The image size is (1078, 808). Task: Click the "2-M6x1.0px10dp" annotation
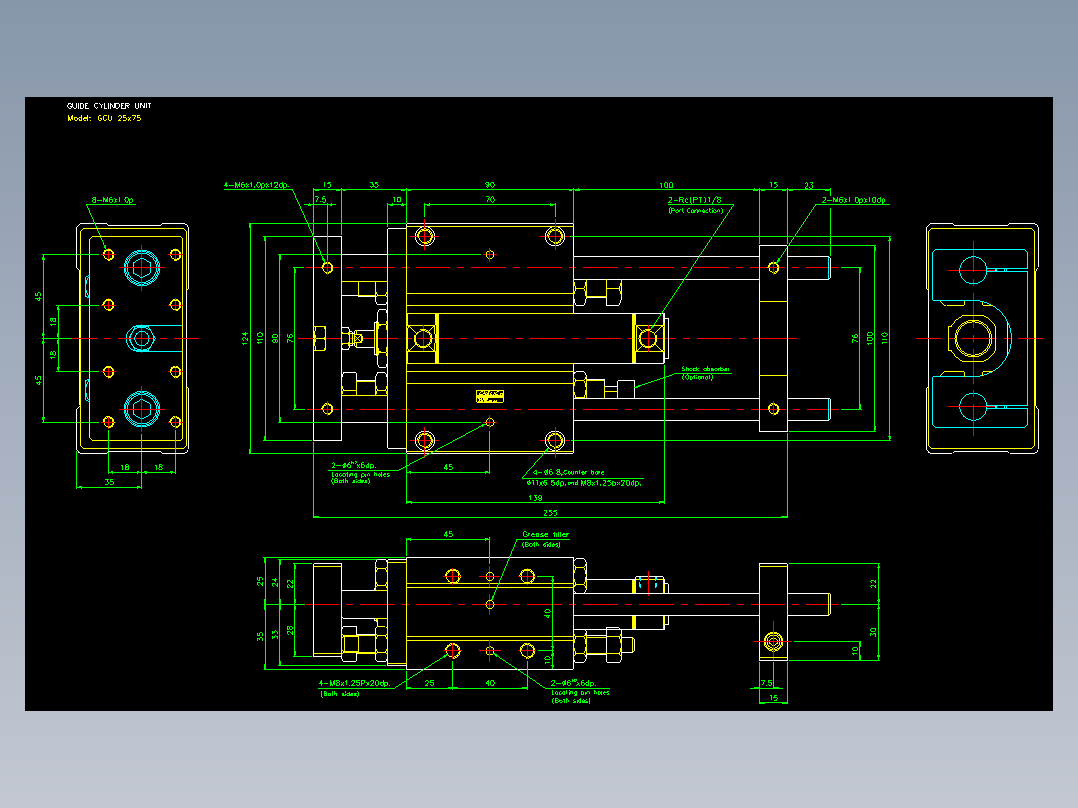pos(854,200)
